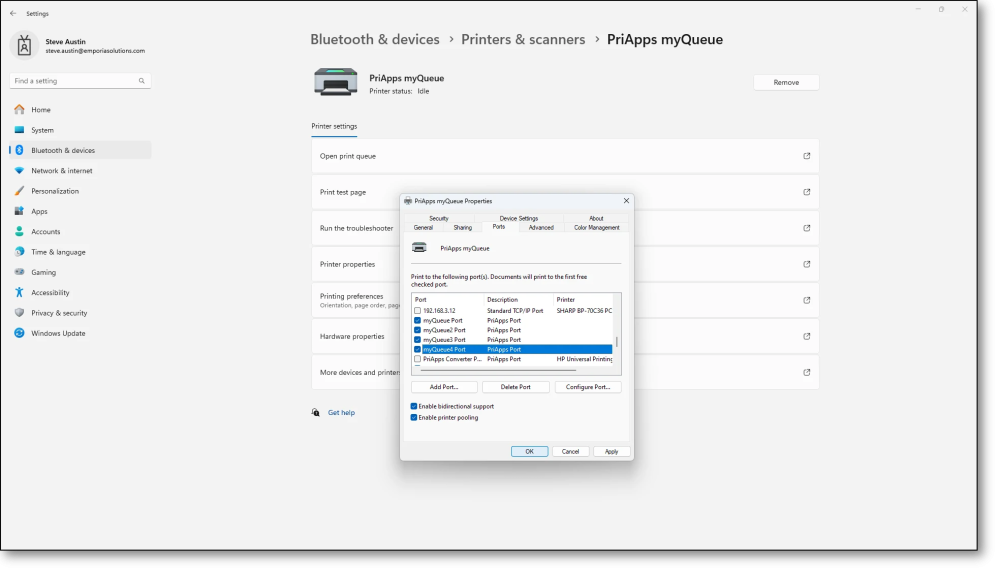Click the Description column header
1000x573 pixels.
pyautogui.click(x=518, y=300)
